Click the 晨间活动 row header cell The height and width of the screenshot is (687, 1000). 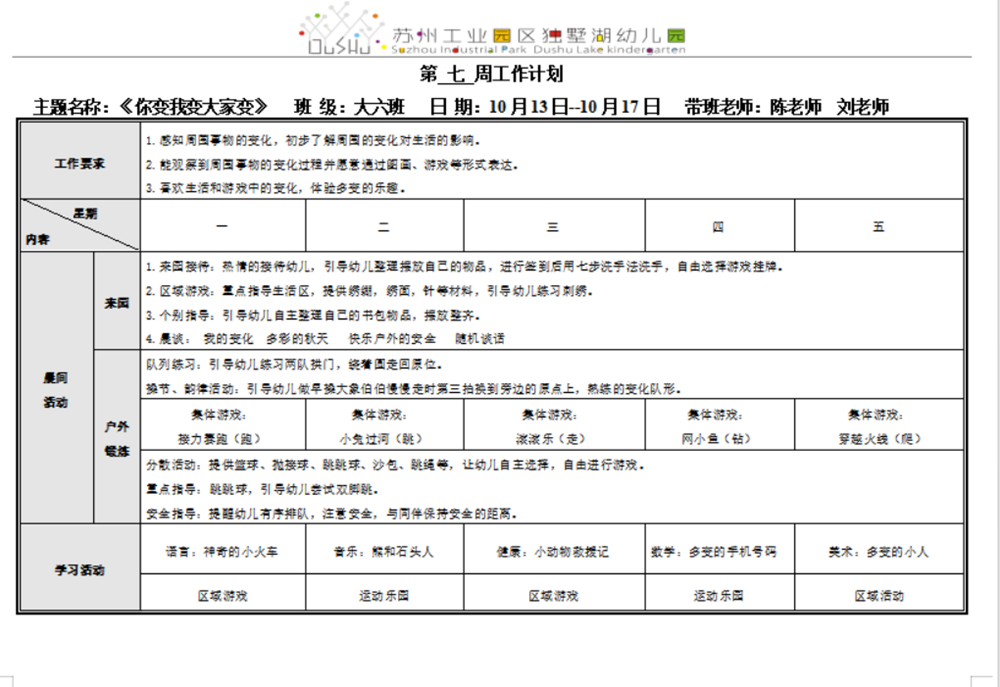coord(56,389)
